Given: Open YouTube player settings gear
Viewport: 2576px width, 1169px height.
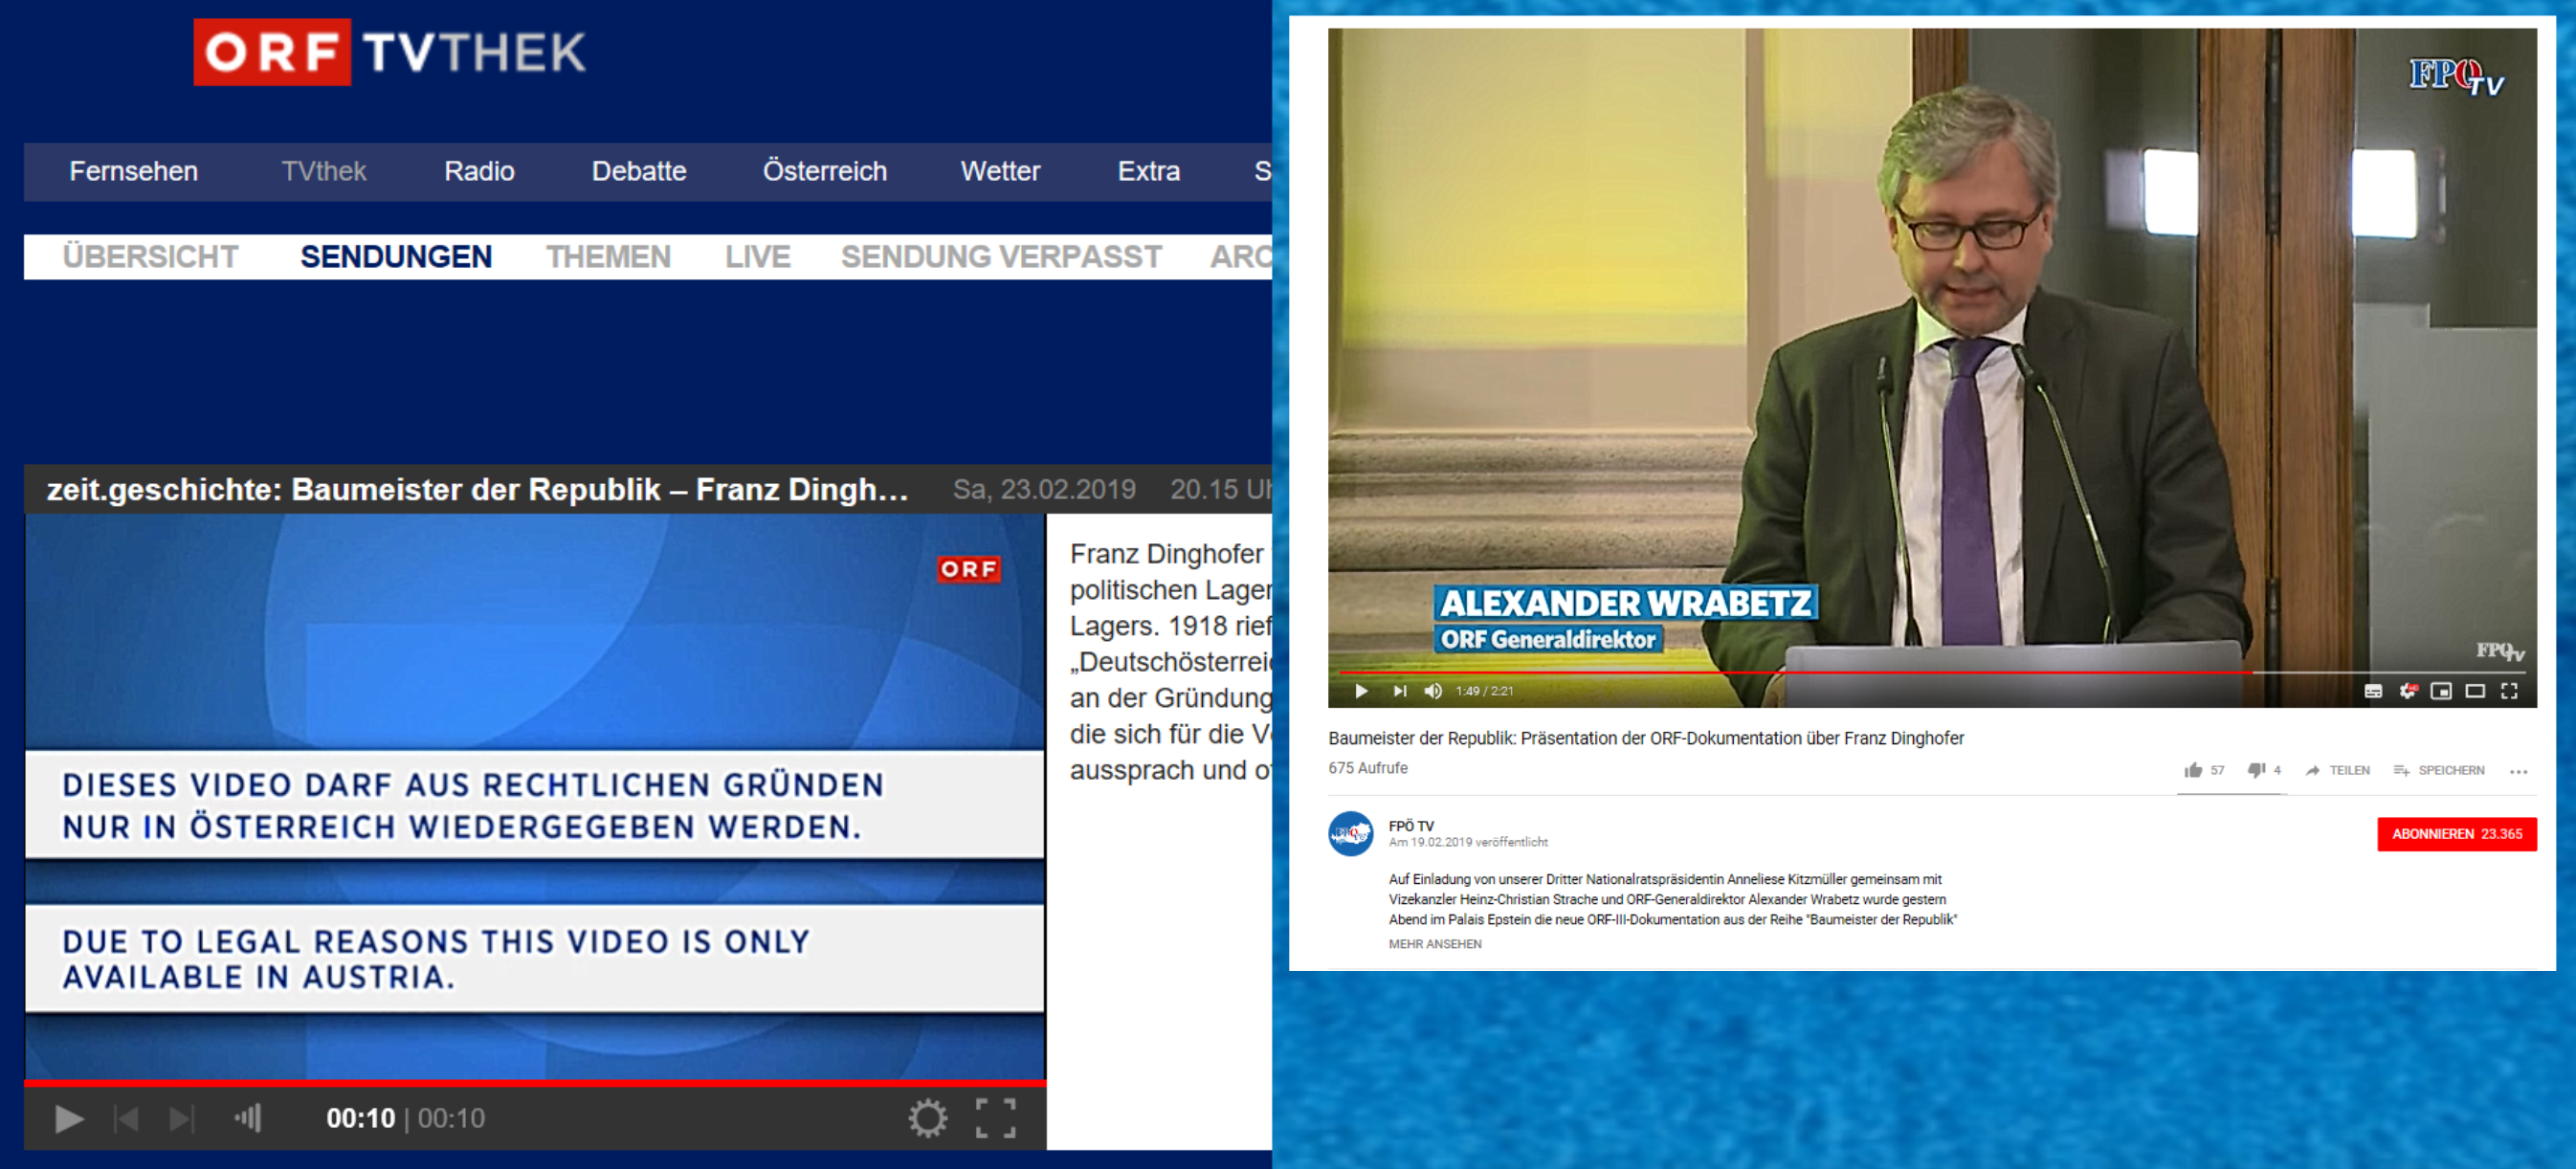Looking at the screenshot, I should (2407, 691).
